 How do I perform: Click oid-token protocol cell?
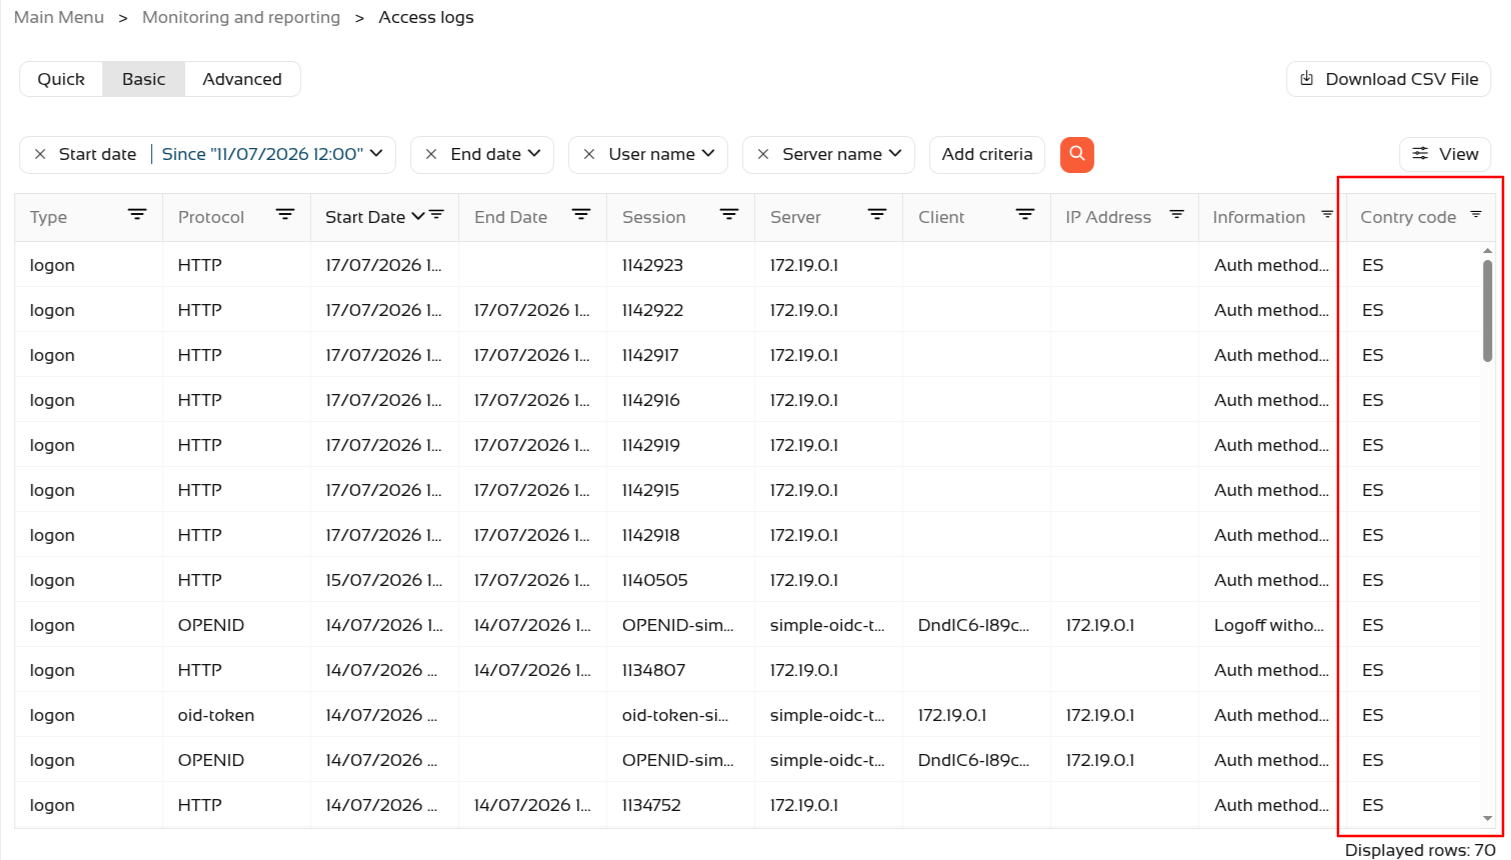pos(236,715)
